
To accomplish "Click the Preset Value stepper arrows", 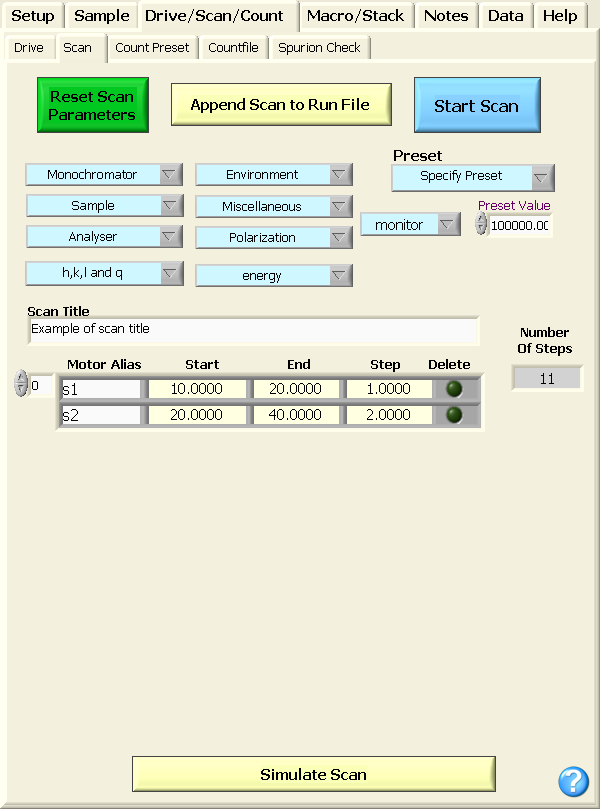I will 481,225.
